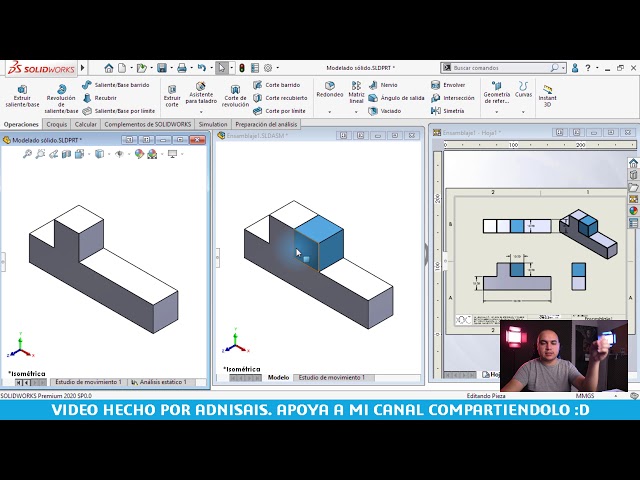Open Geometría de referencia tool

(496, 93)
